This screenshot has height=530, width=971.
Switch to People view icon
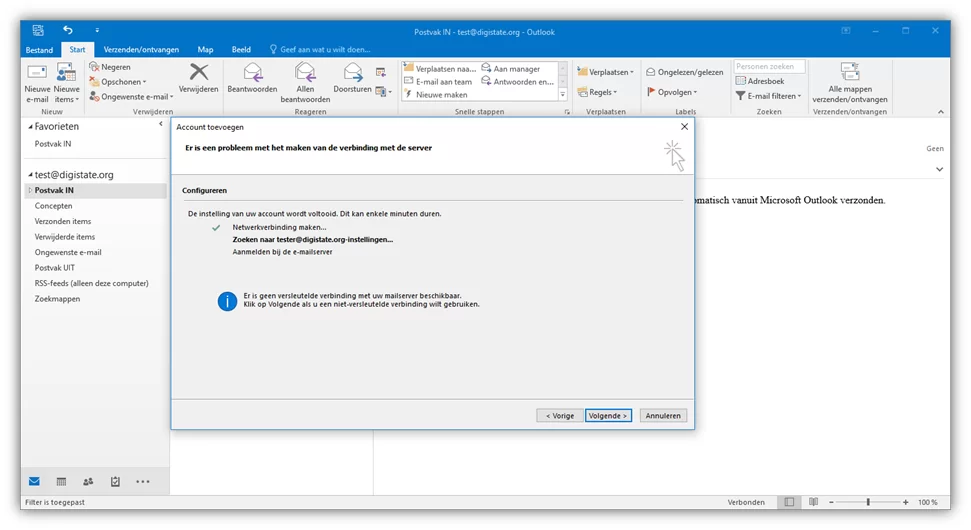tap(88, 482)
